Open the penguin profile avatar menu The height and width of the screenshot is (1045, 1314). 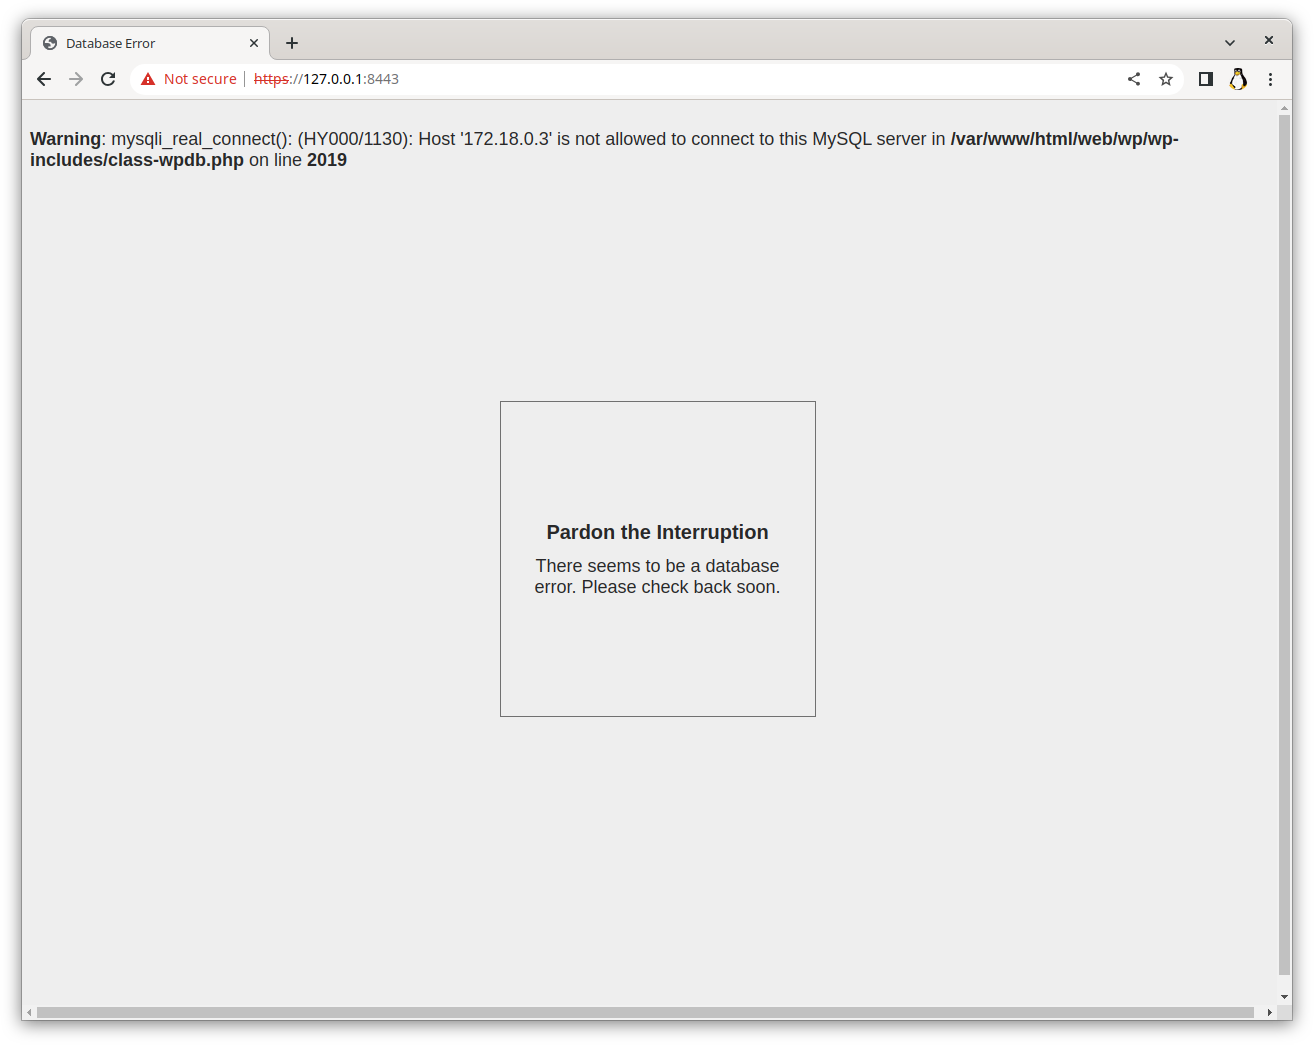coord(1238,79)
